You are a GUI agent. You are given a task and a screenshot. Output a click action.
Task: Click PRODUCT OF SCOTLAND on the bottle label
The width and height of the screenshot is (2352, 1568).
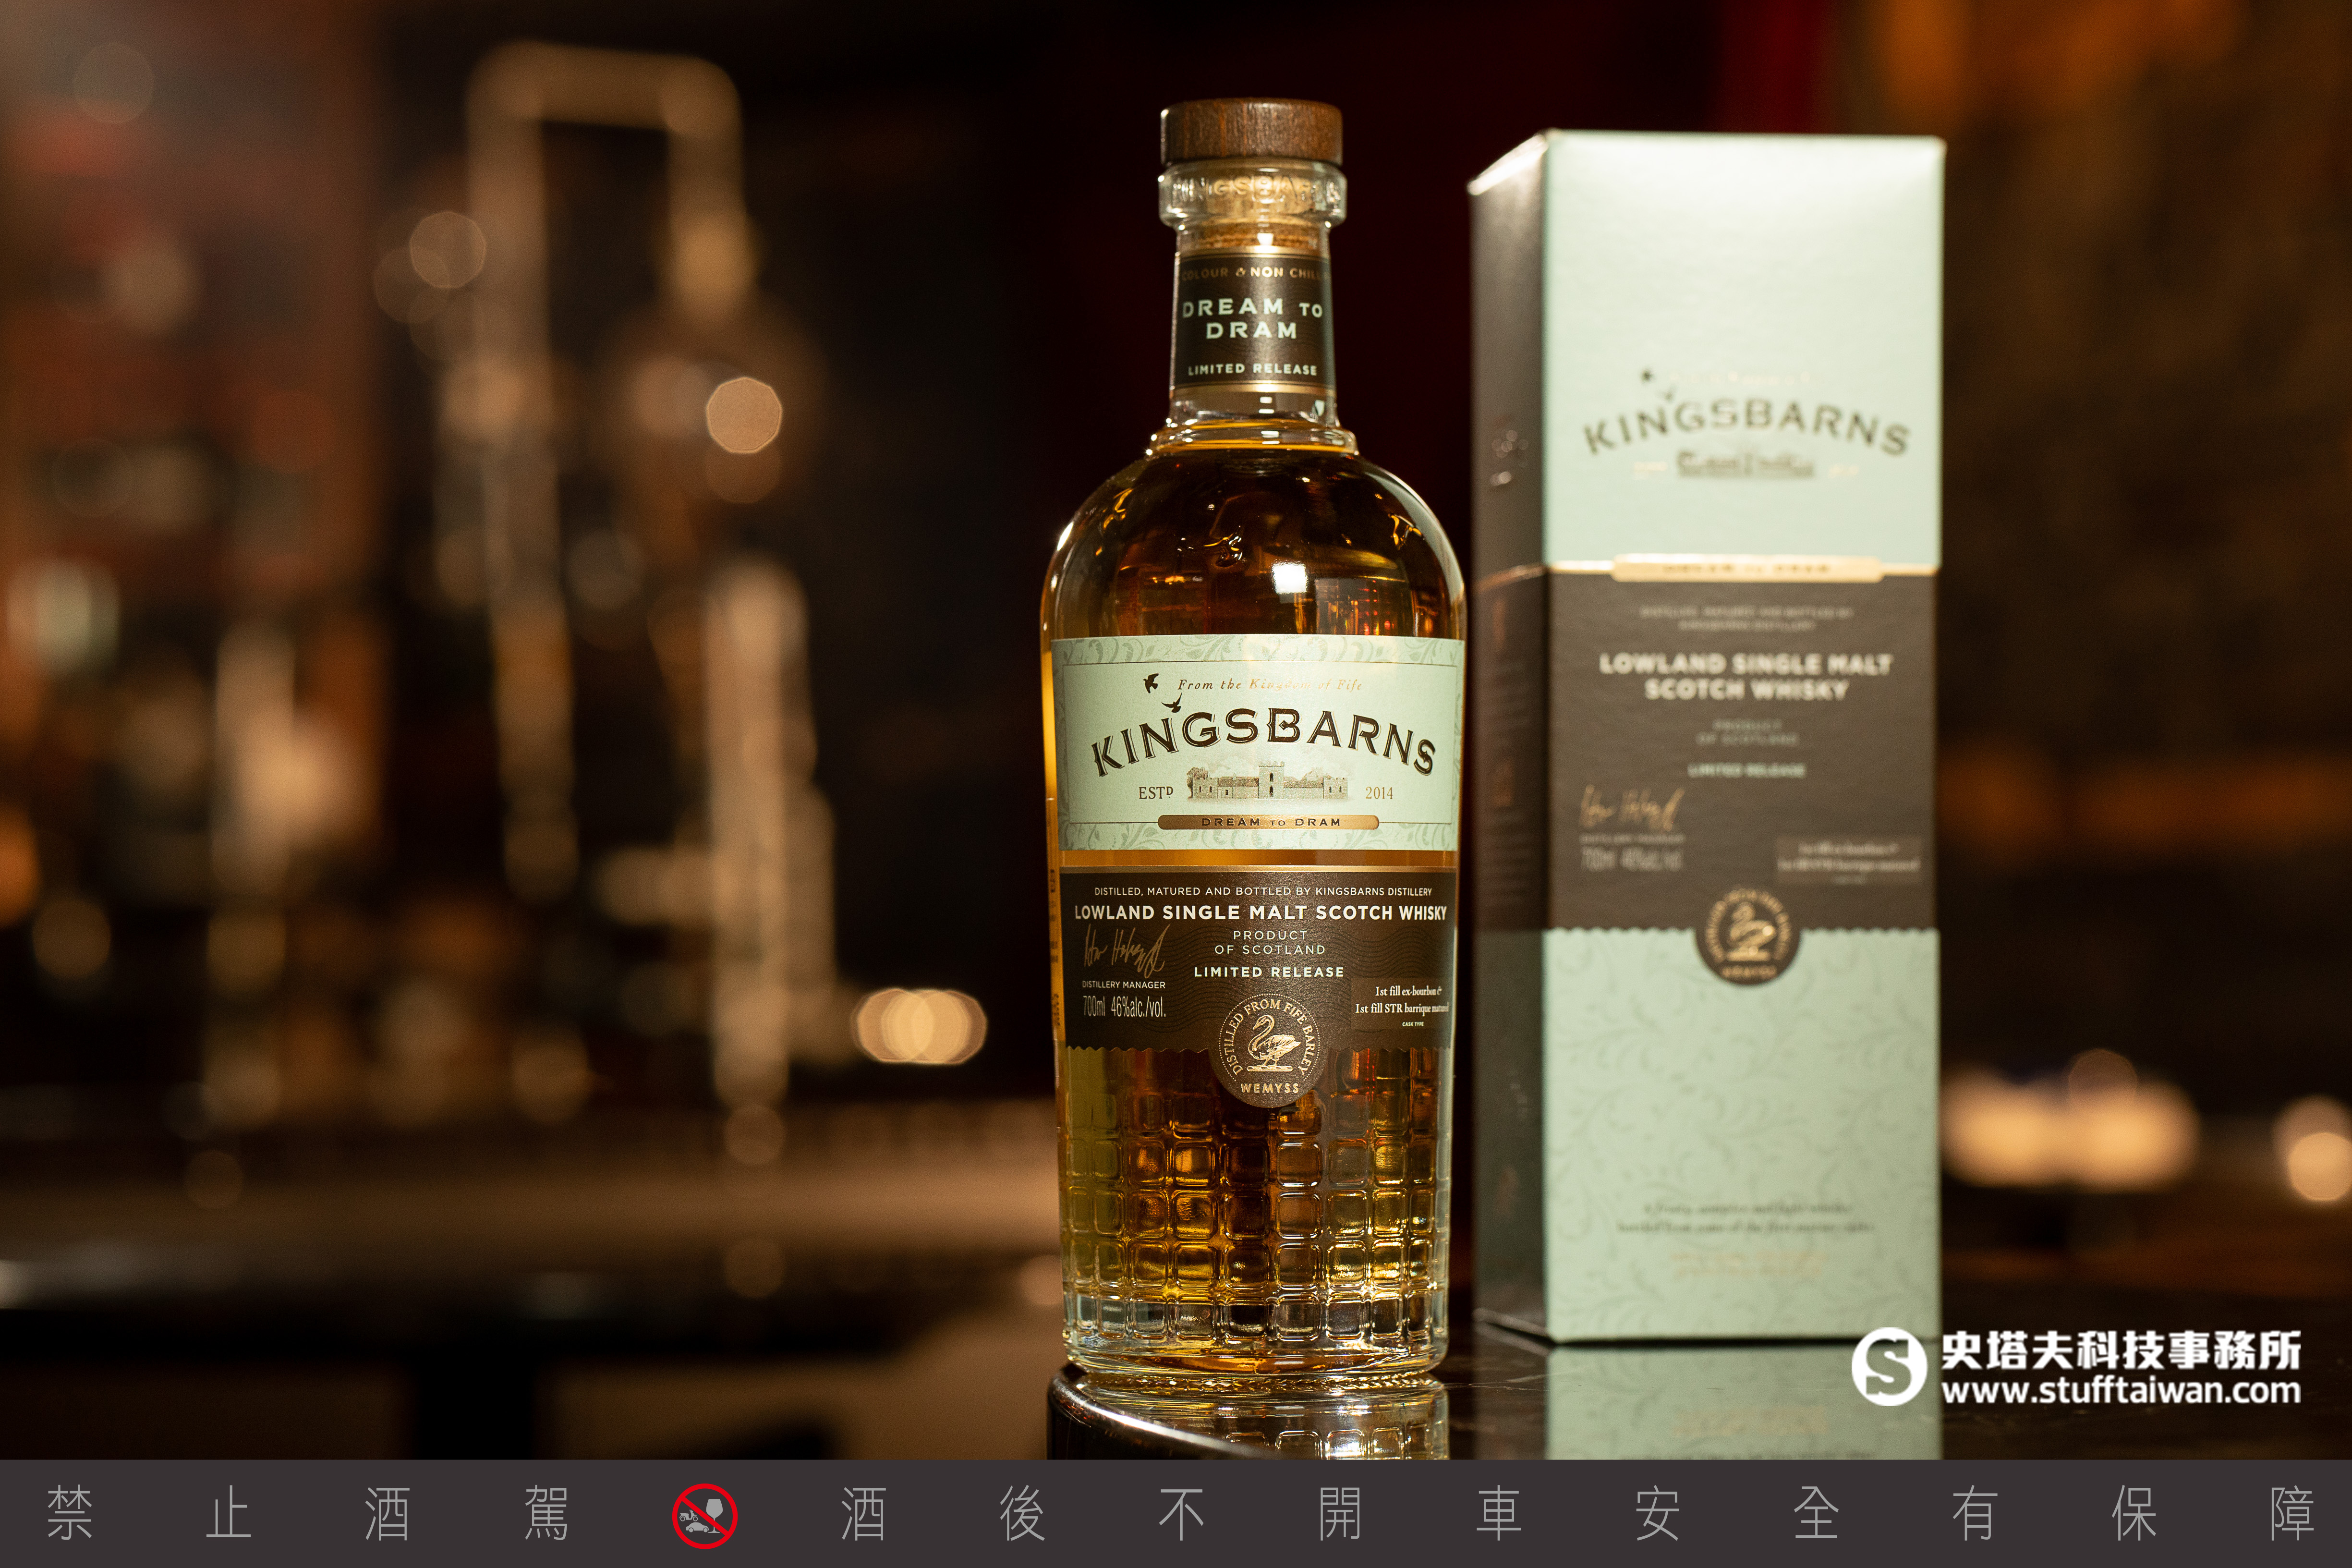[x=1270, y=942]
